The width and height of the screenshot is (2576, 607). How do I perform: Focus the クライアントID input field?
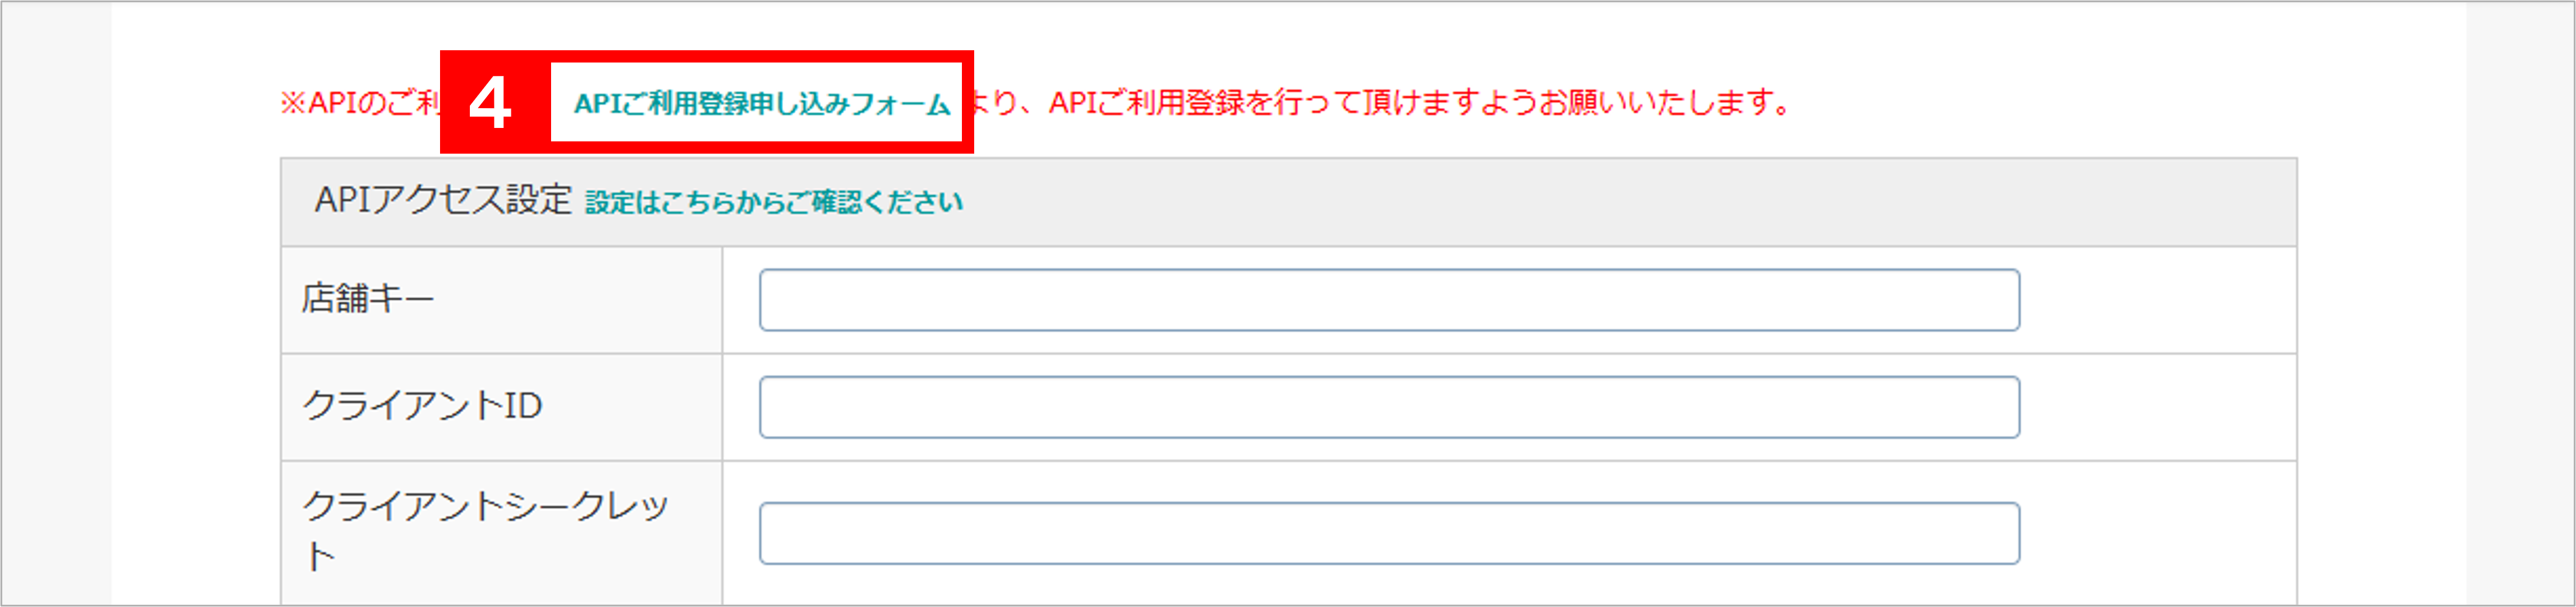(1389, 407)
